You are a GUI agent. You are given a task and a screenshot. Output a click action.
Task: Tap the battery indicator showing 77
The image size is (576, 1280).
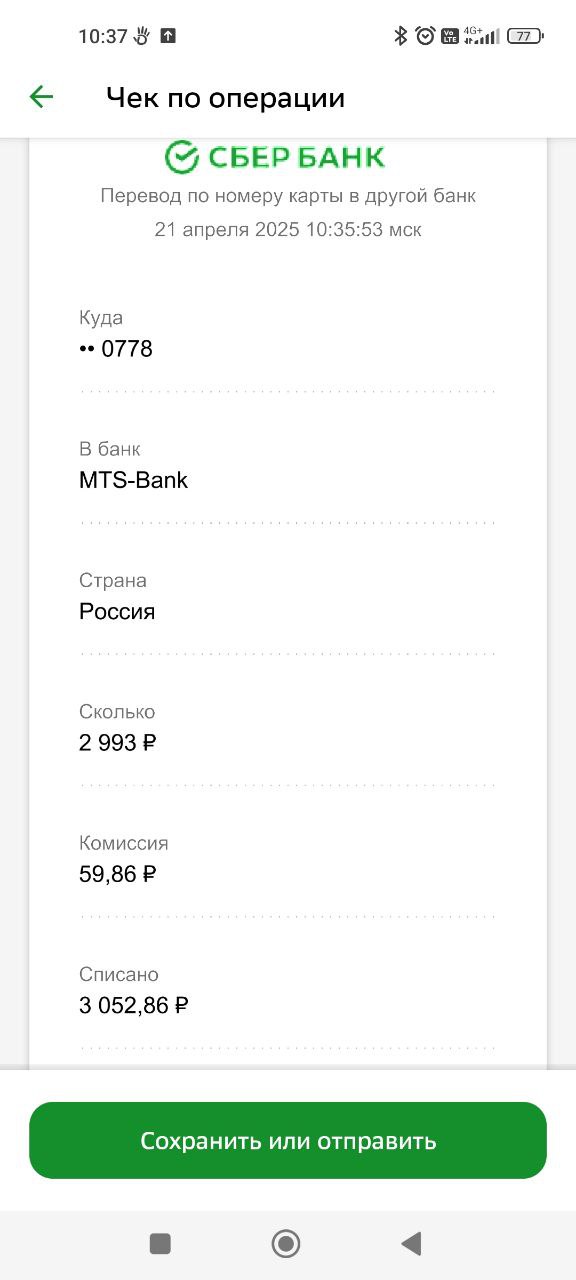(x=525, y=36)
